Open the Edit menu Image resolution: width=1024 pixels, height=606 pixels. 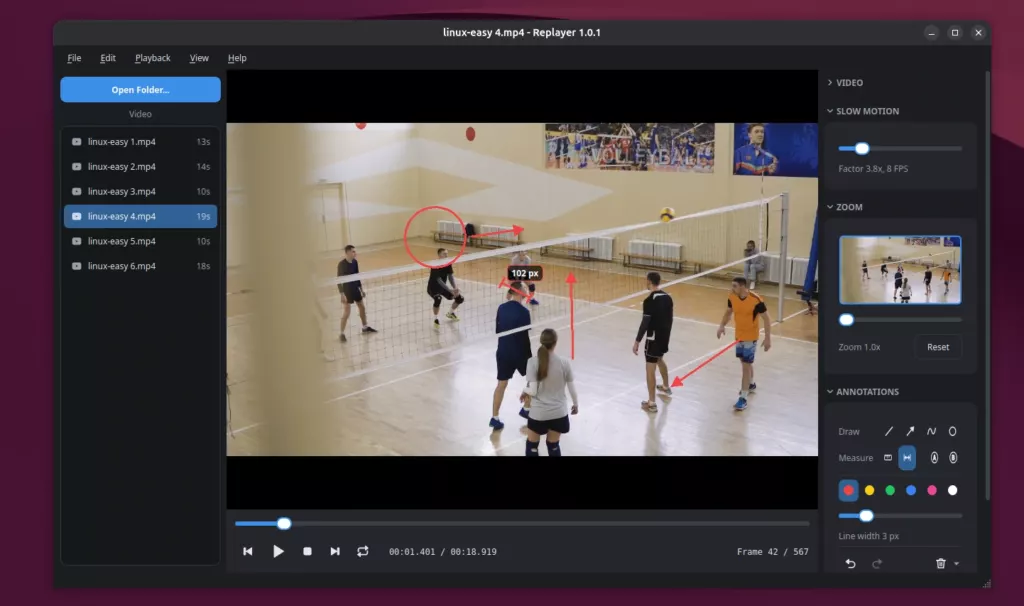point(108,57)
